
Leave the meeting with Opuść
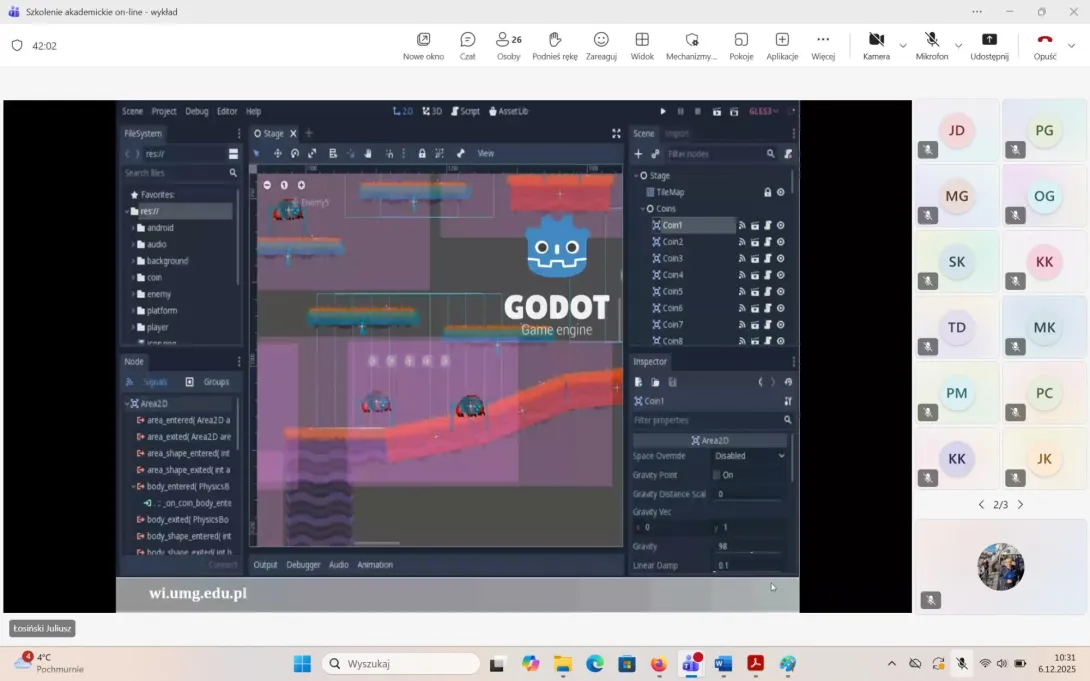coord(1045,45)
